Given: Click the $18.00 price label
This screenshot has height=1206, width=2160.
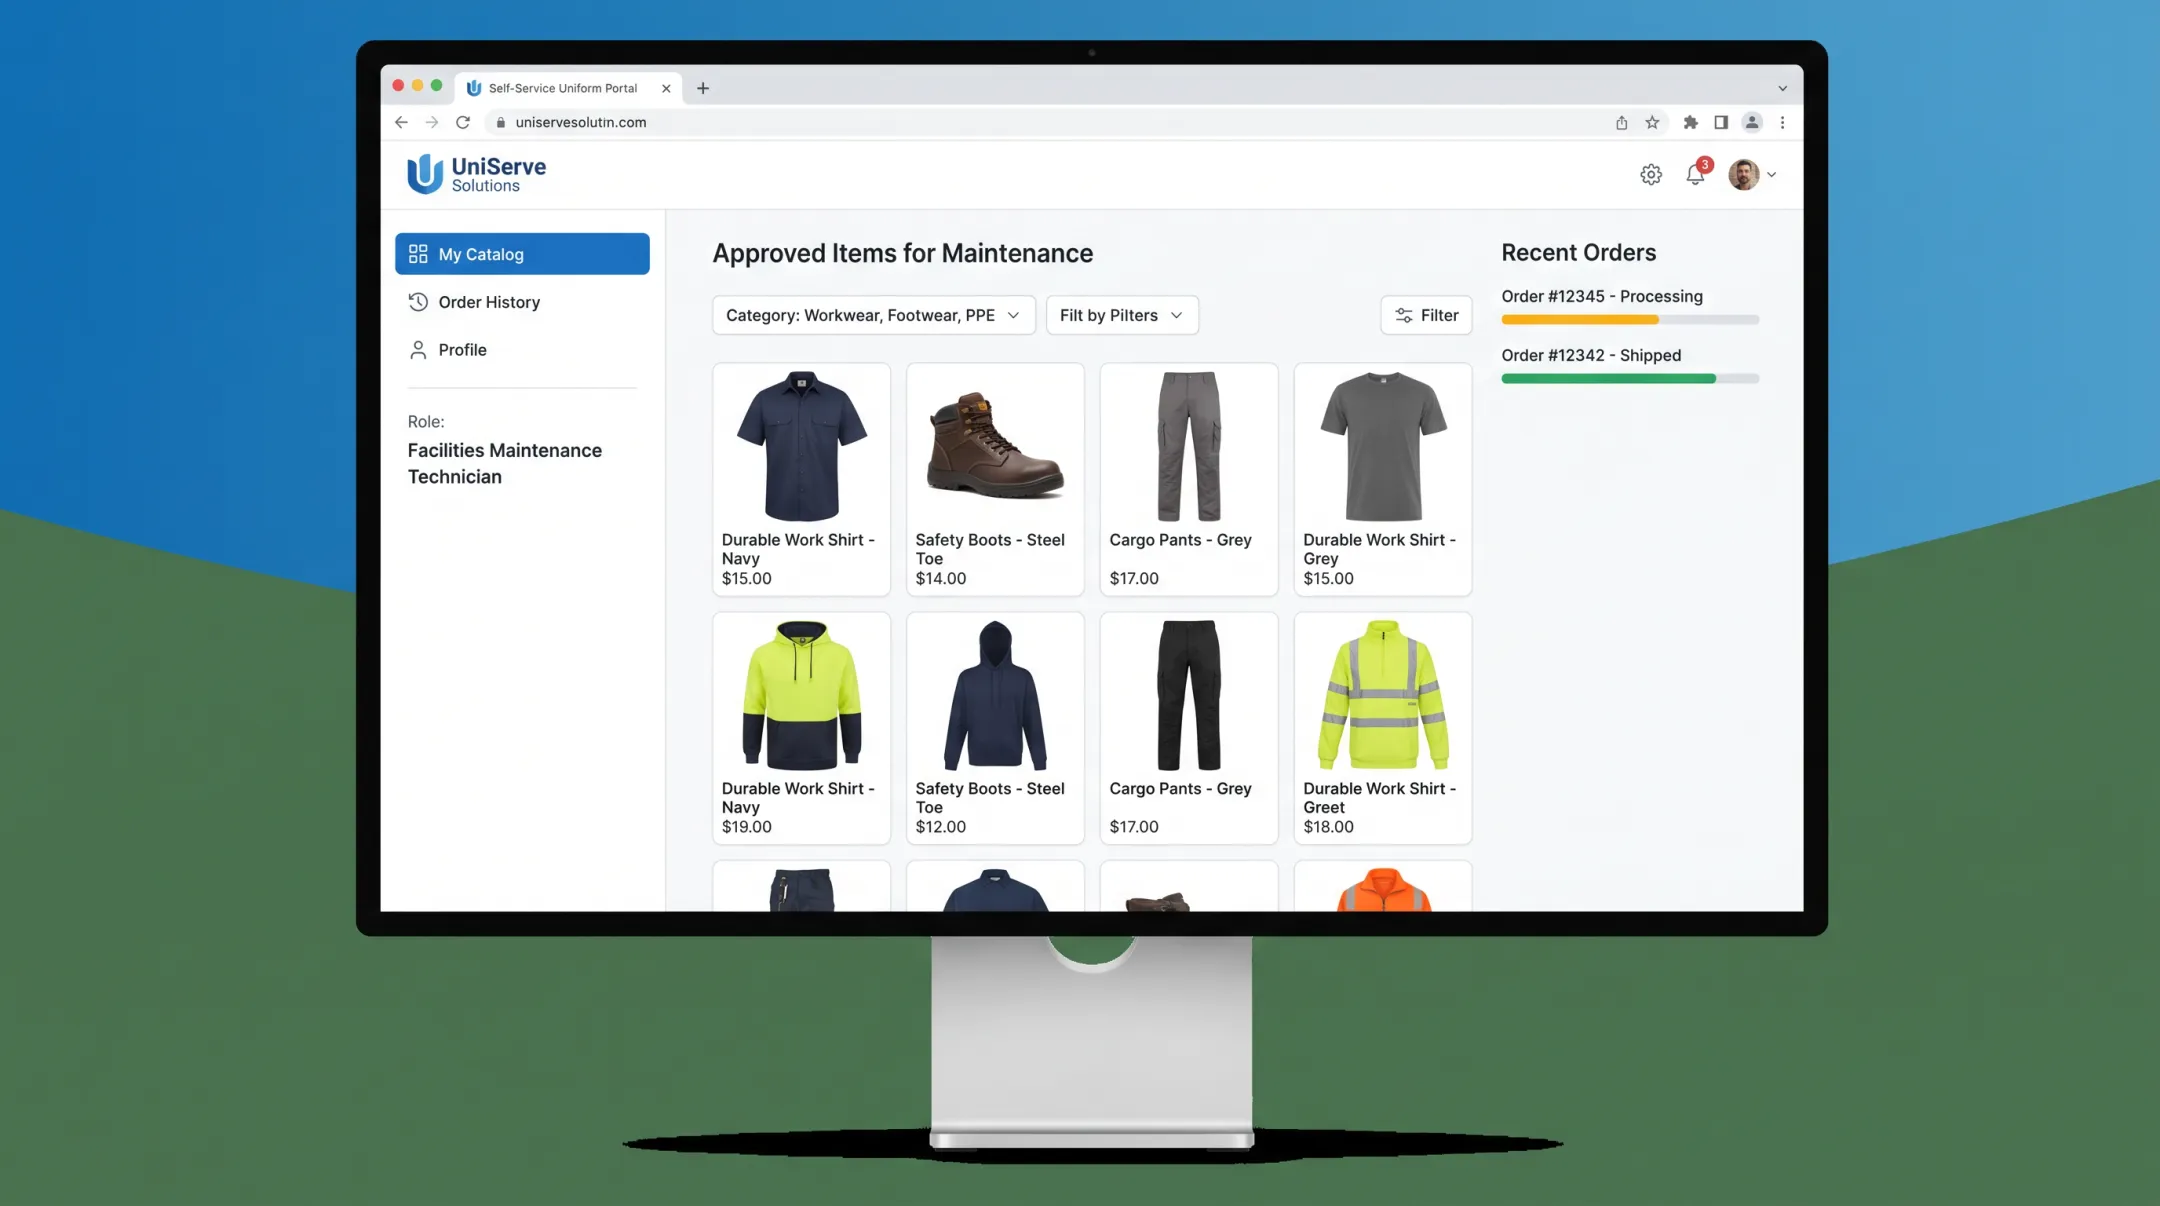Looking at the screenshot, I should pos(1328,827).
